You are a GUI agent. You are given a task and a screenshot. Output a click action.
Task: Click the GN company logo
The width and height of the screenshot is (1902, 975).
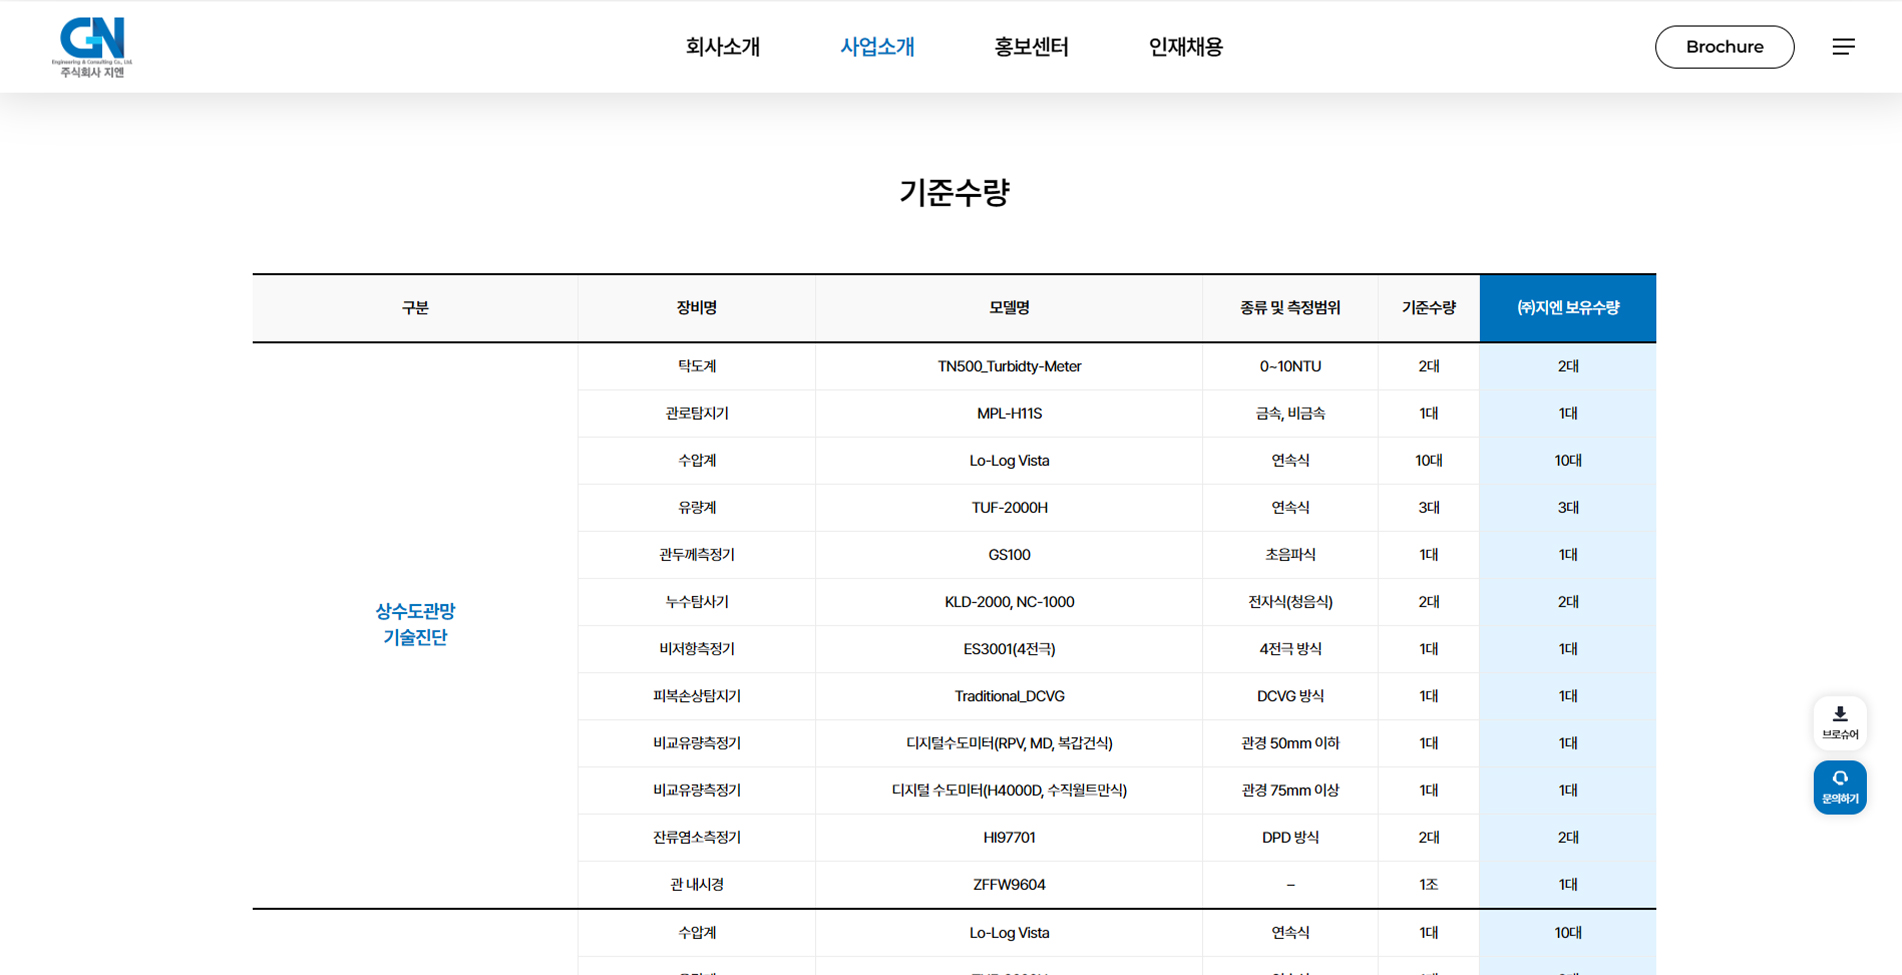[92, 46]
